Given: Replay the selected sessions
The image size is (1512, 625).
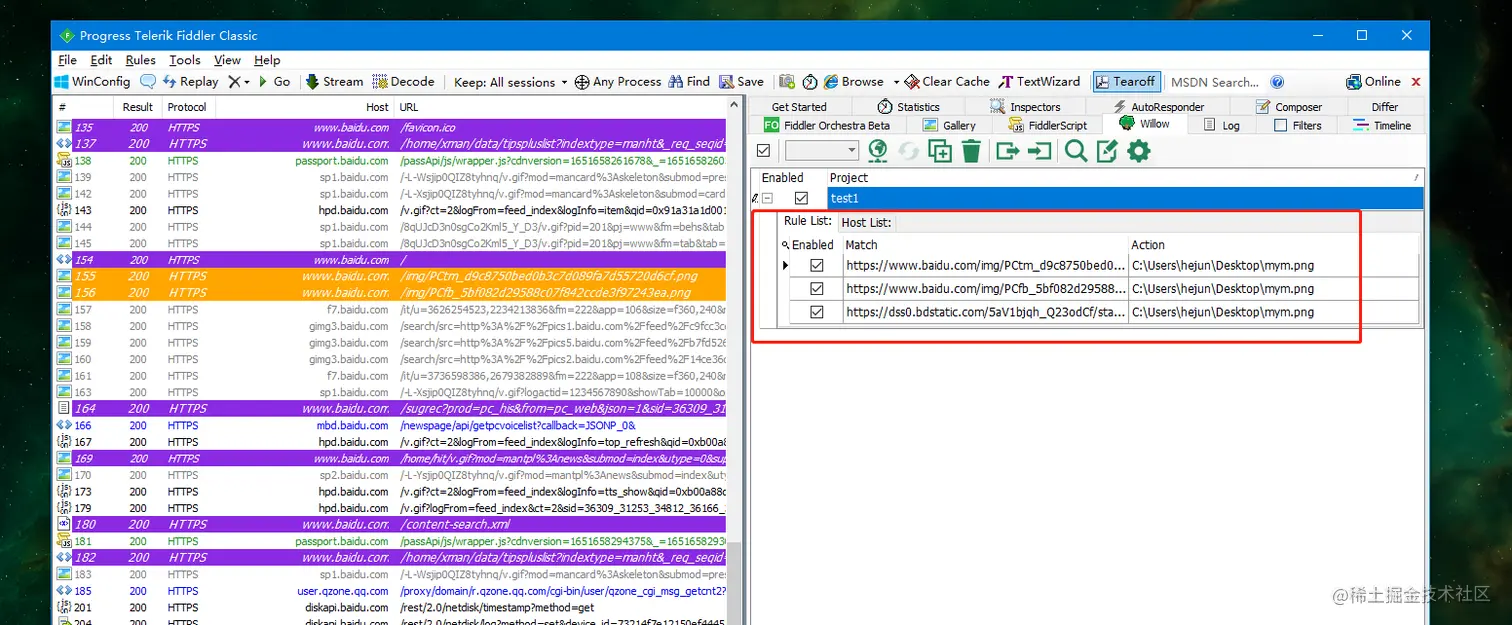Looking at the screenshot, I should pos(190,82).
